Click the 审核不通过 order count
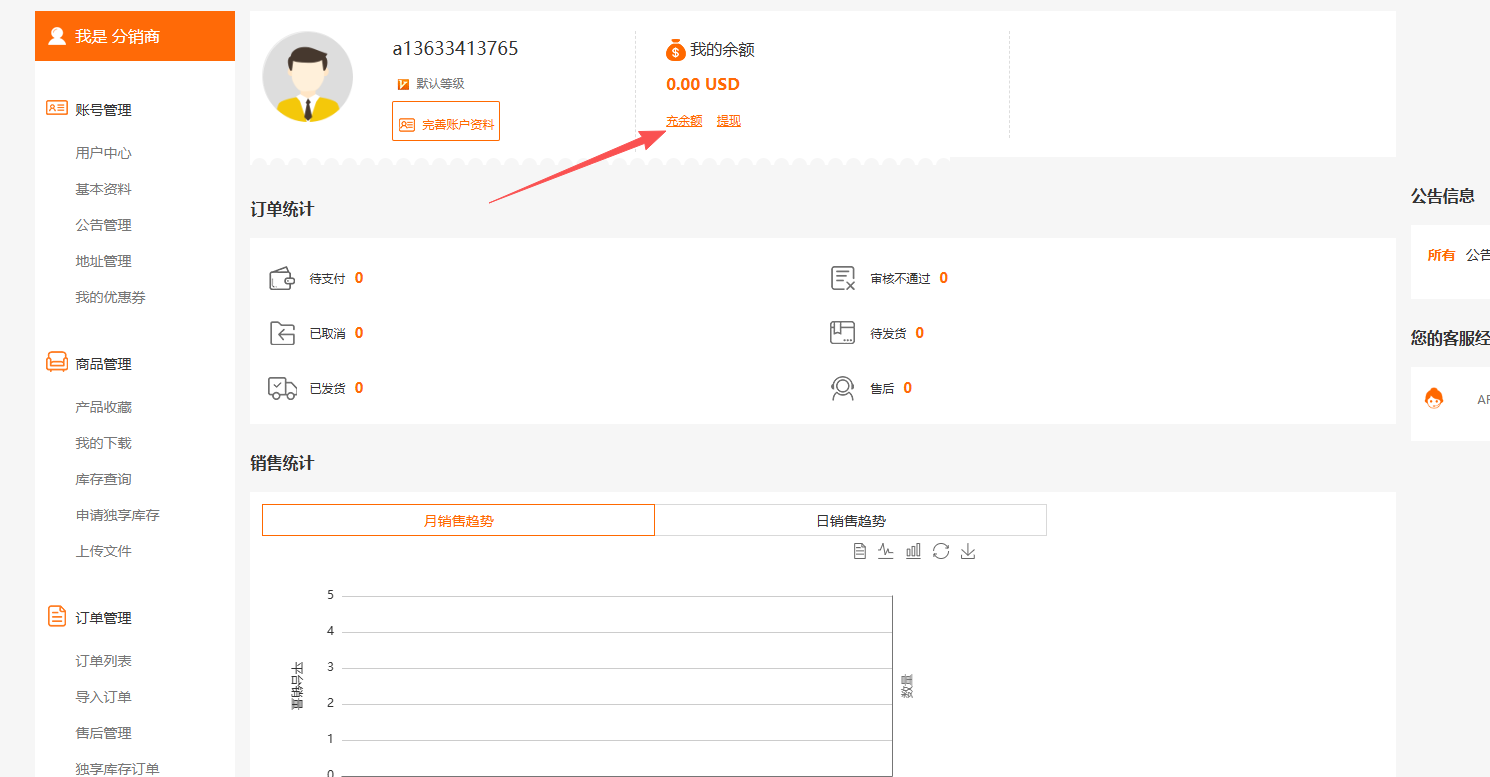 pyautogui.click(x=943, y=278)
